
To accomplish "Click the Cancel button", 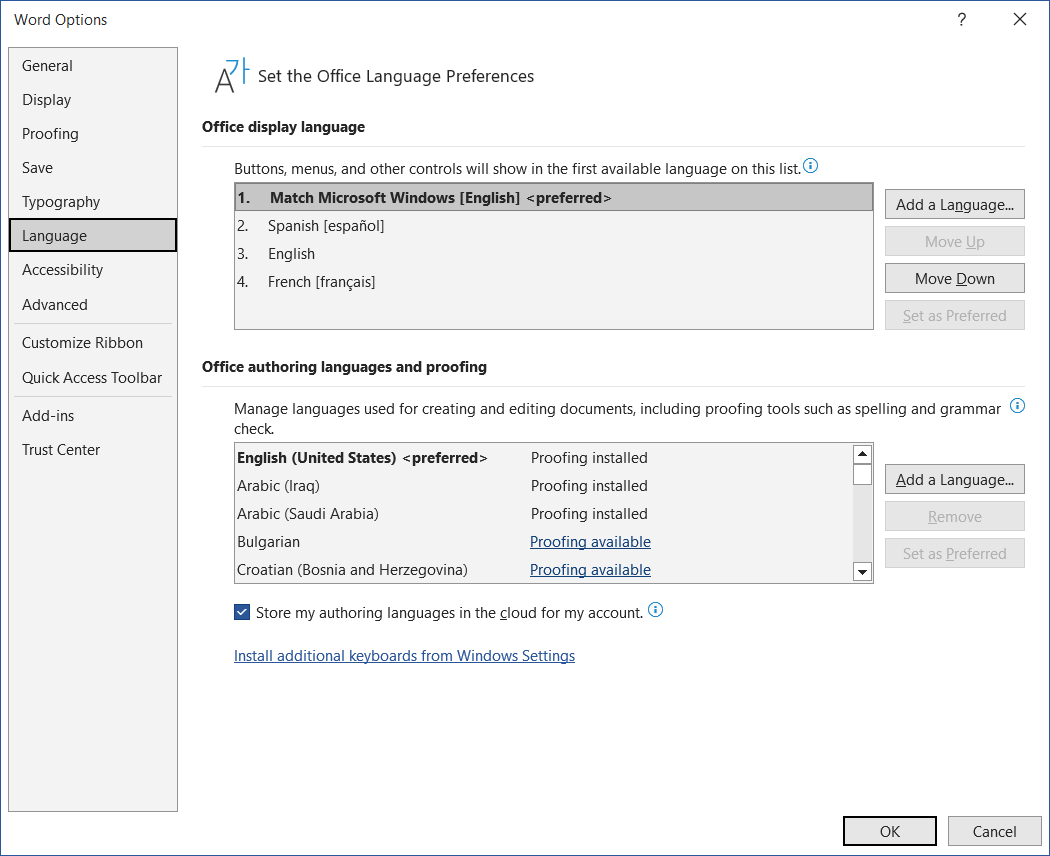I will coord(994,831).
